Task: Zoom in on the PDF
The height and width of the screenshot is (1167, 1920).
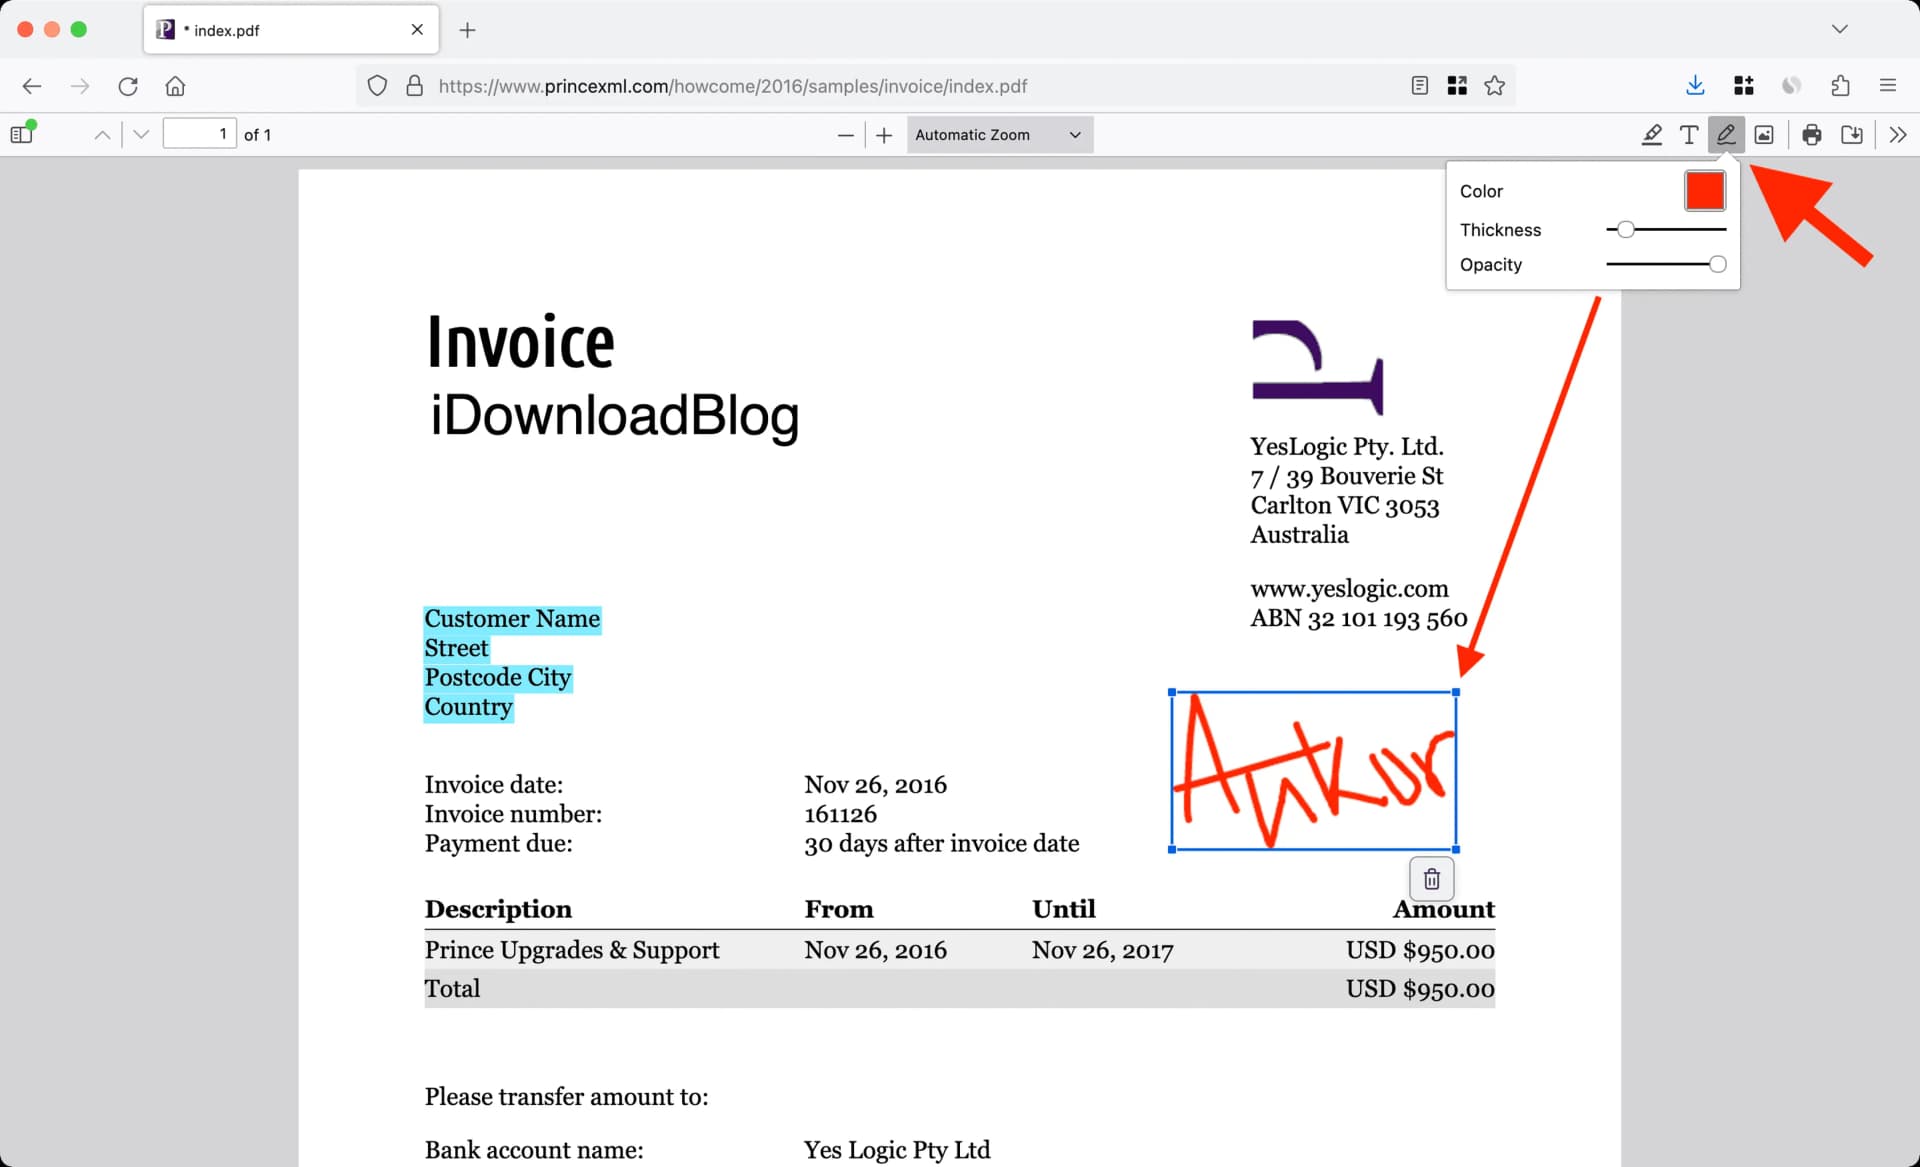Action: click(883, 134)
